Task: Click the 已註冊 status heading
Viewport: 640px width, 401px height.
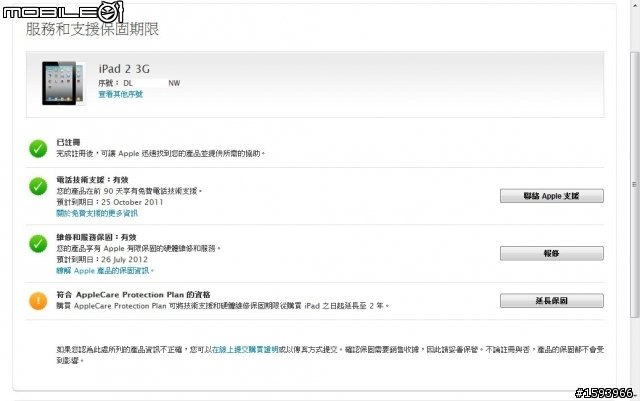Action: point(68,143)
